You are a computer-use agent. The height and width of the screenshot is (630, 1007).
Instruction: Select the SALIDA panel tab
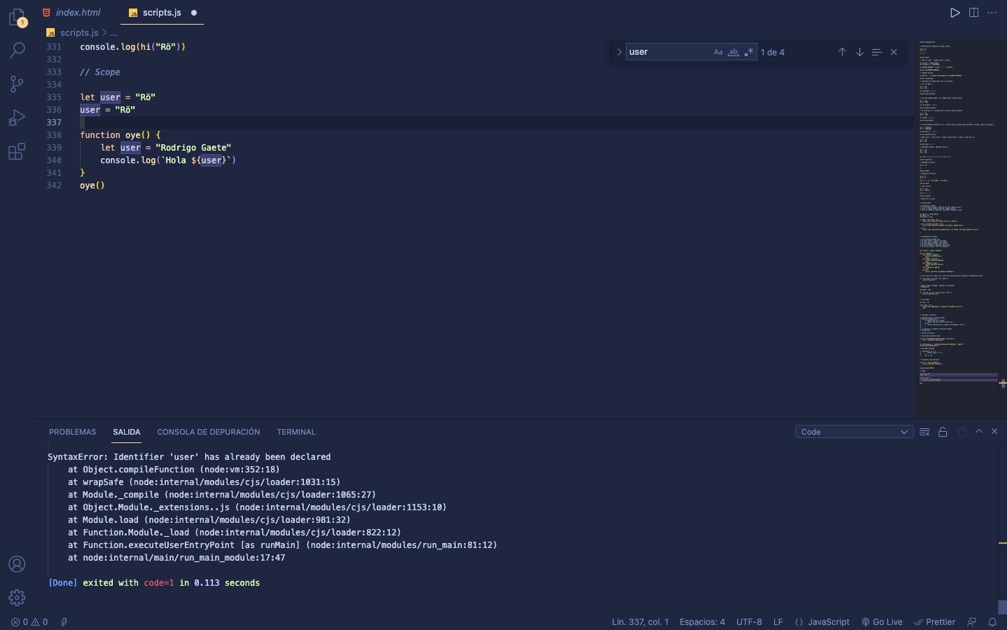point(127,432)
